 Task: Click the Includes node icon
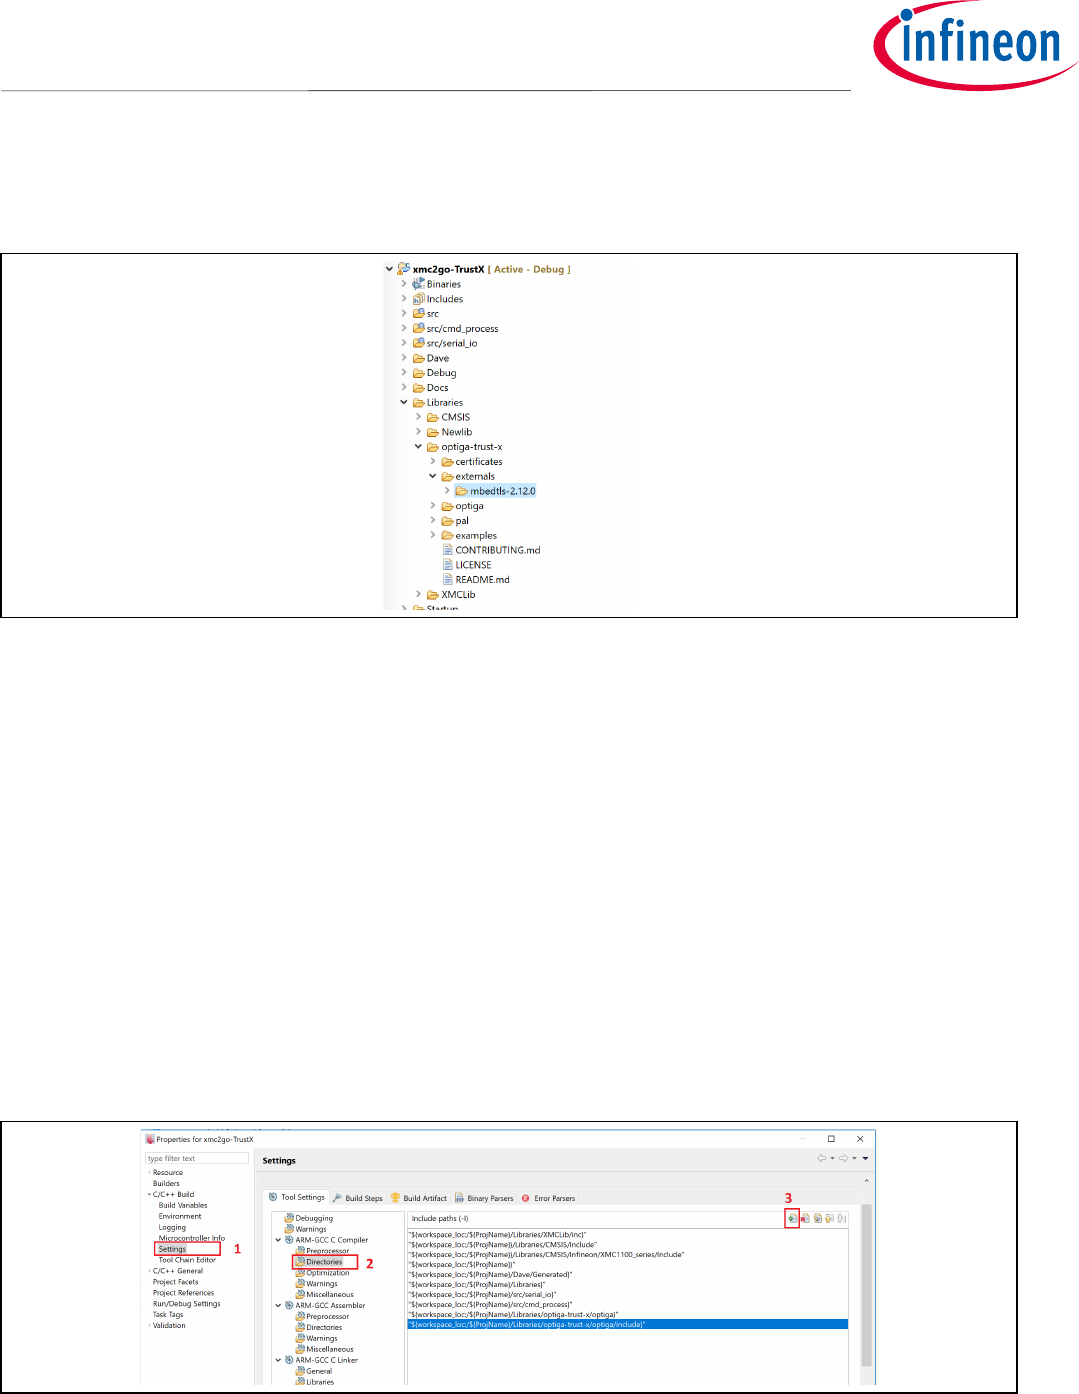418,299
